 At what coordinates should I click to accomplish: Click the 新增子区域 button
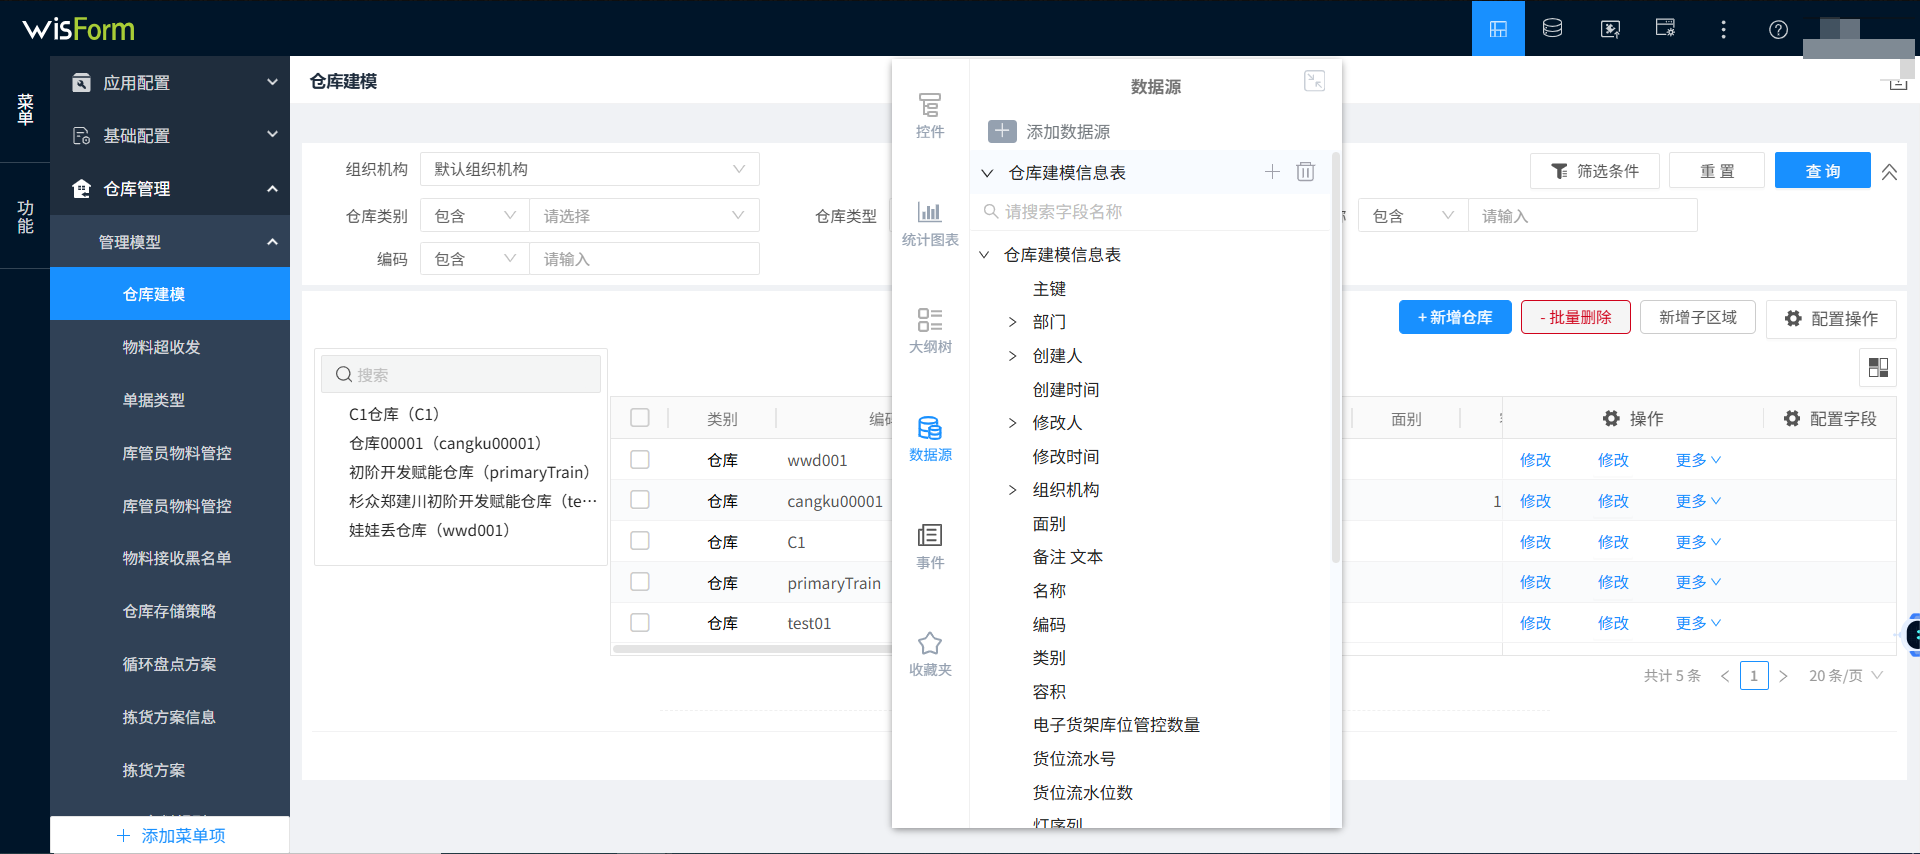[1698, 317]
